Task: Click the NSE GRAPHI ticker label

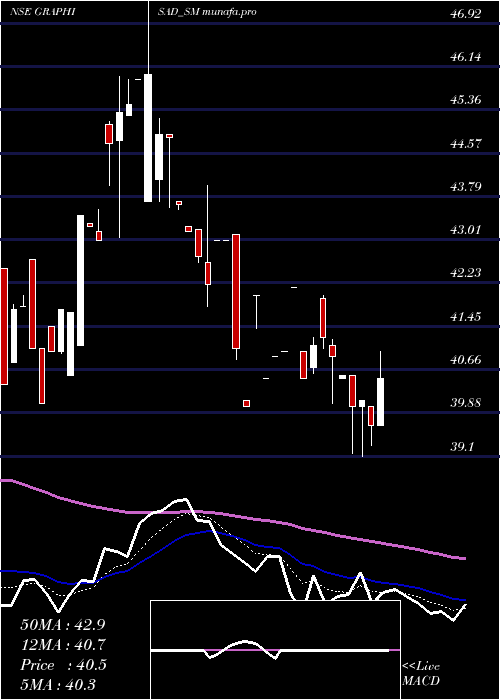Action: [x=42, y=12]
